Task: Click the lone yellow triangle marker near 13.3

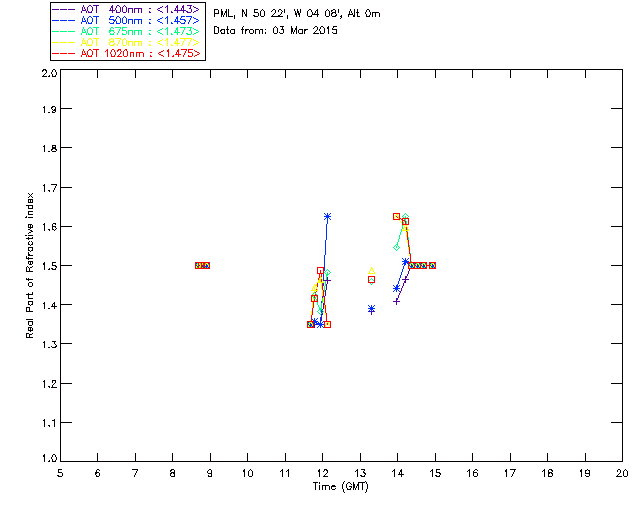Action: 371,271
